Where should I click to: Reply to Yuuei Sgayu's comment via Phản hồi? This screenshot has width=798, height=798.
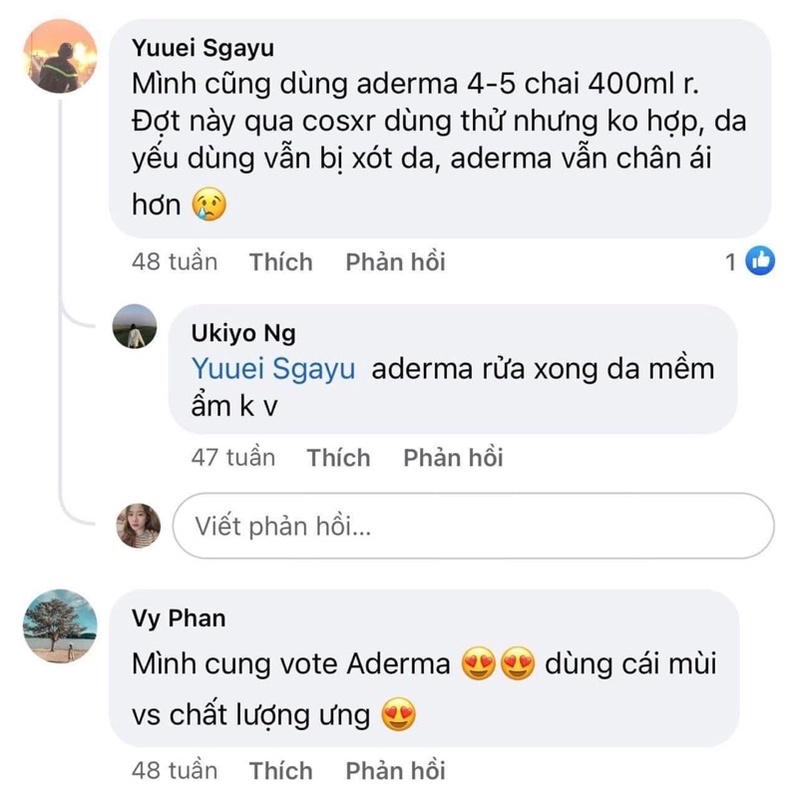coord(395,262)
